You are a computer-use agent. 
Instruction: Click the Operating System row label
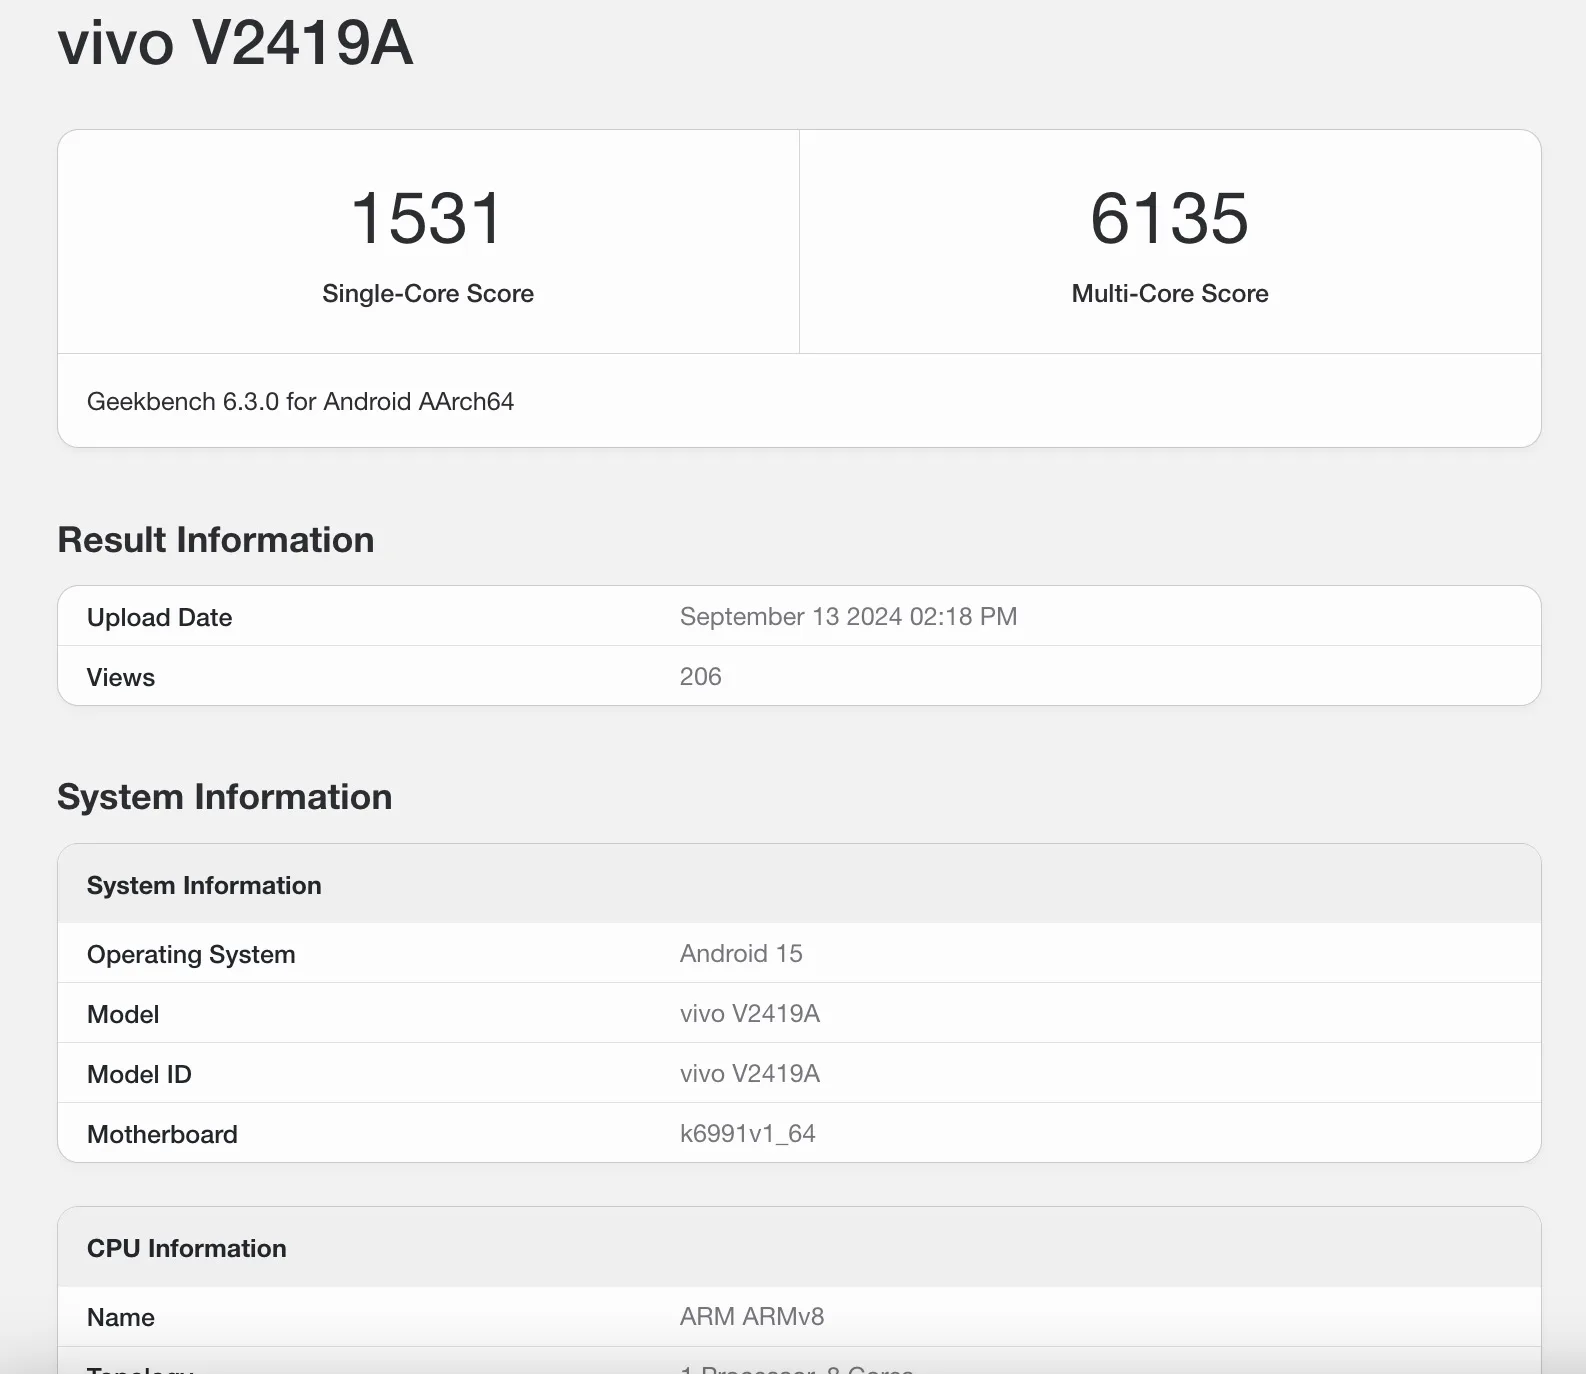(191, 954)
